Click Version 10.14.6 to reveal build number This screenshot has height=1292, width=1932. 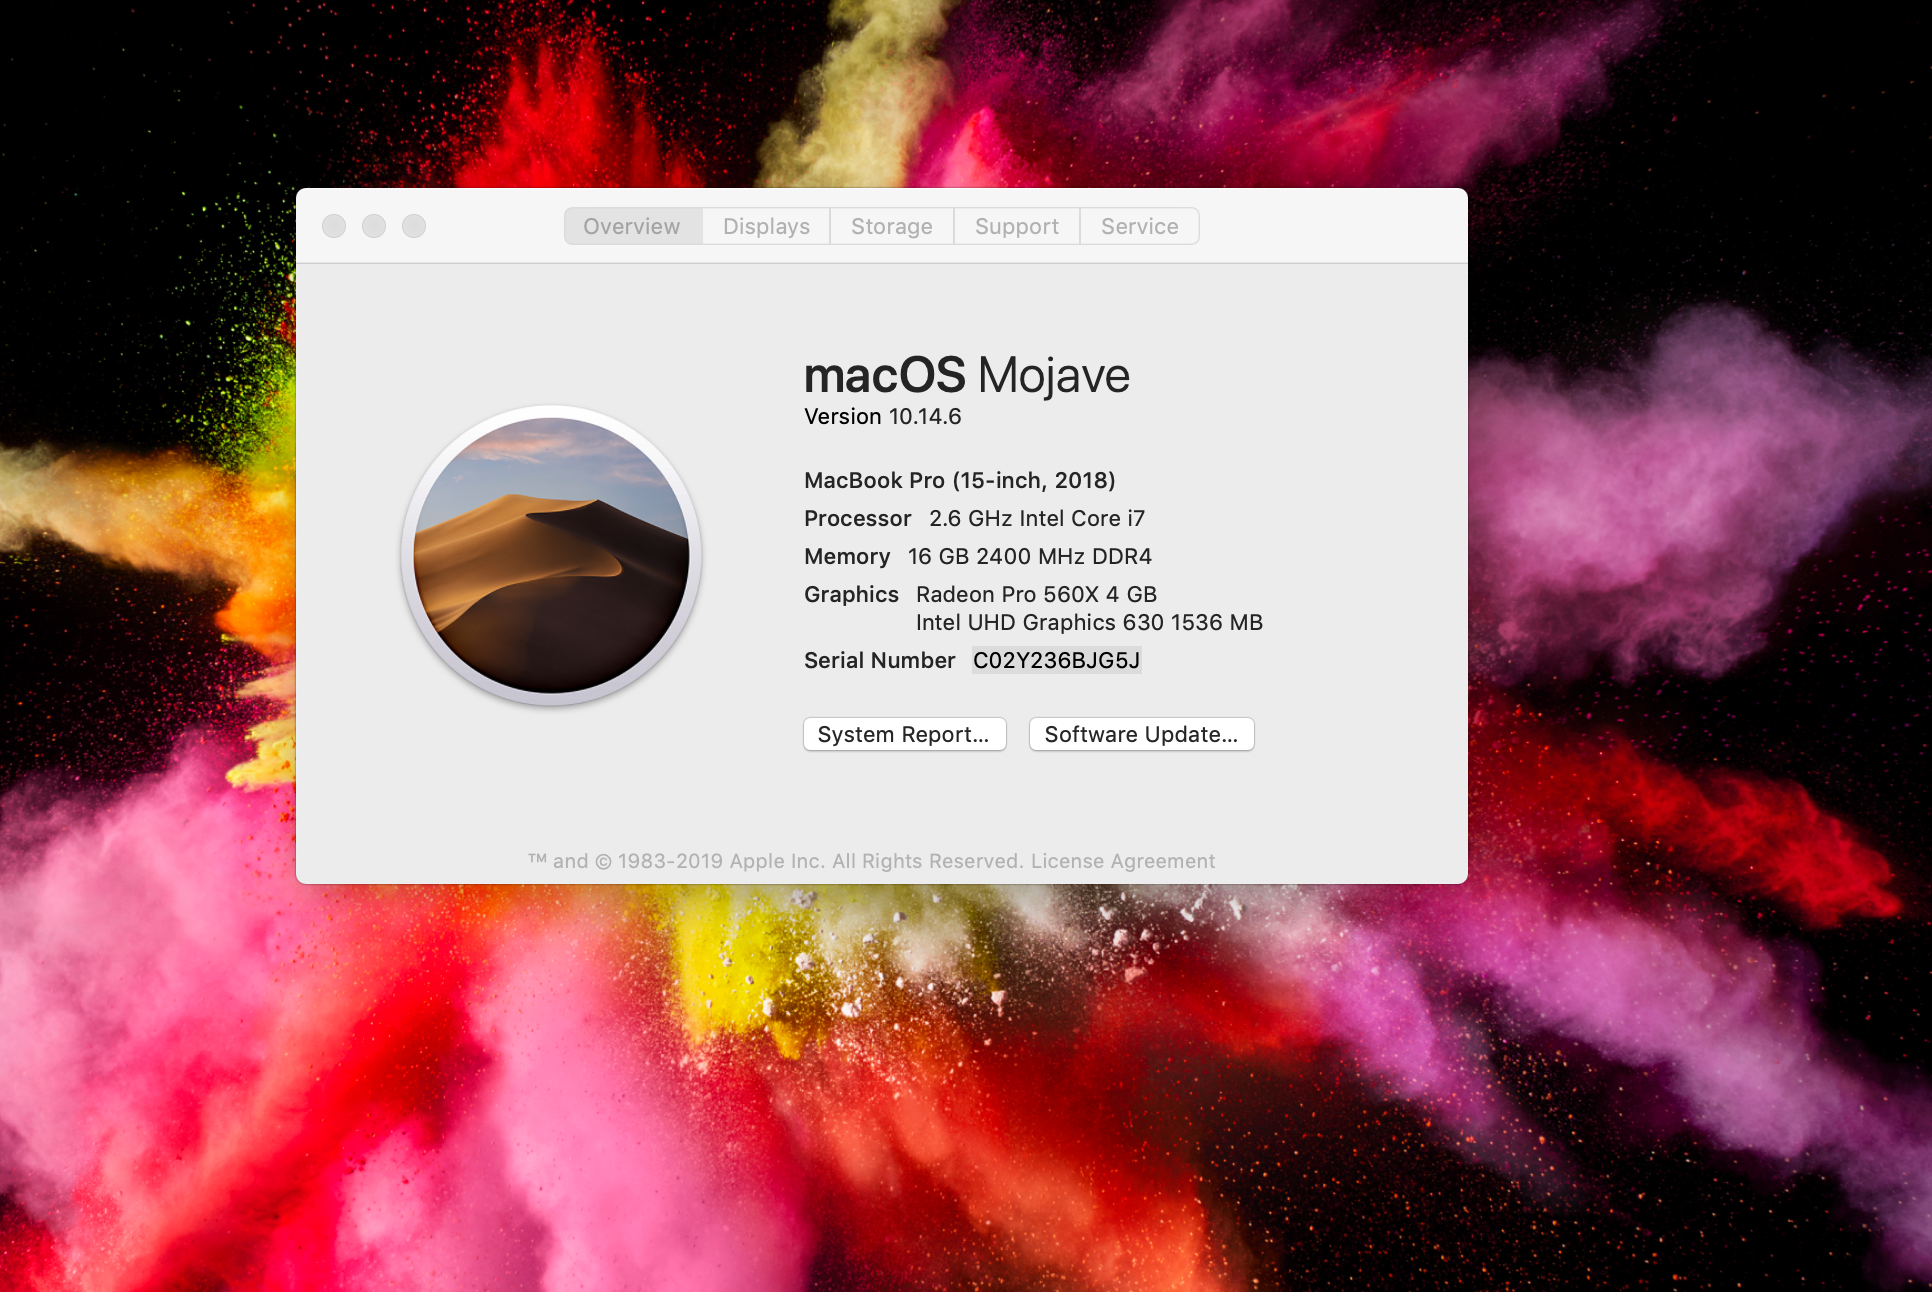[x=882, y=416]
